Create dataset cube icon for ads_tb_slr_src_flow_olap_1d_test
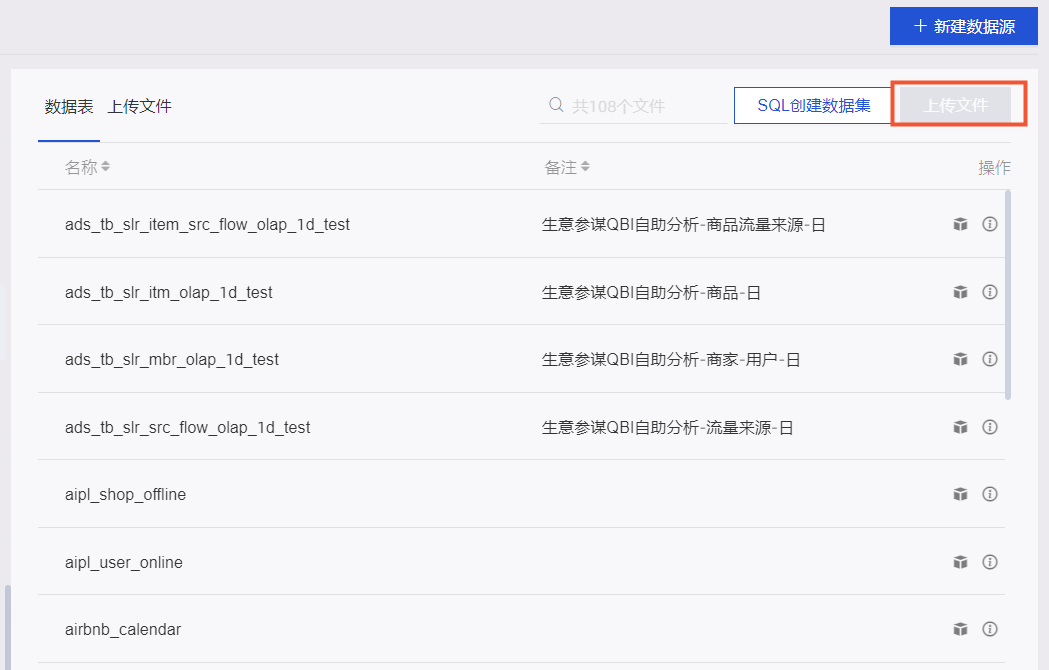1049x670 pixels. point(960,427)
